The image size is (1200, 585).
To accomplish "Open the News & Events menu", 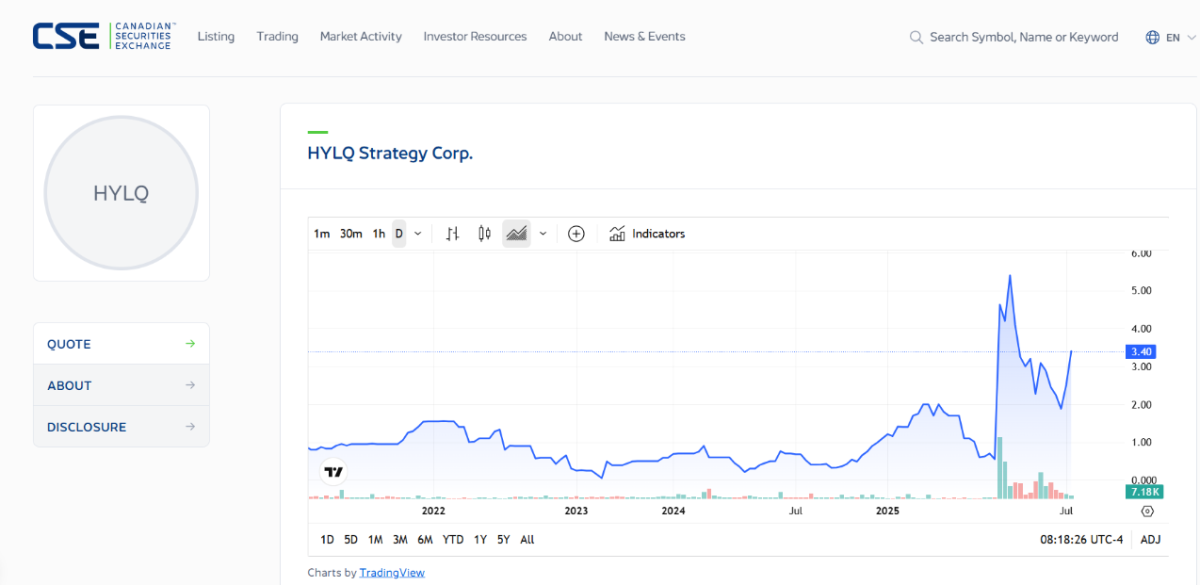I will coord(645,37).
